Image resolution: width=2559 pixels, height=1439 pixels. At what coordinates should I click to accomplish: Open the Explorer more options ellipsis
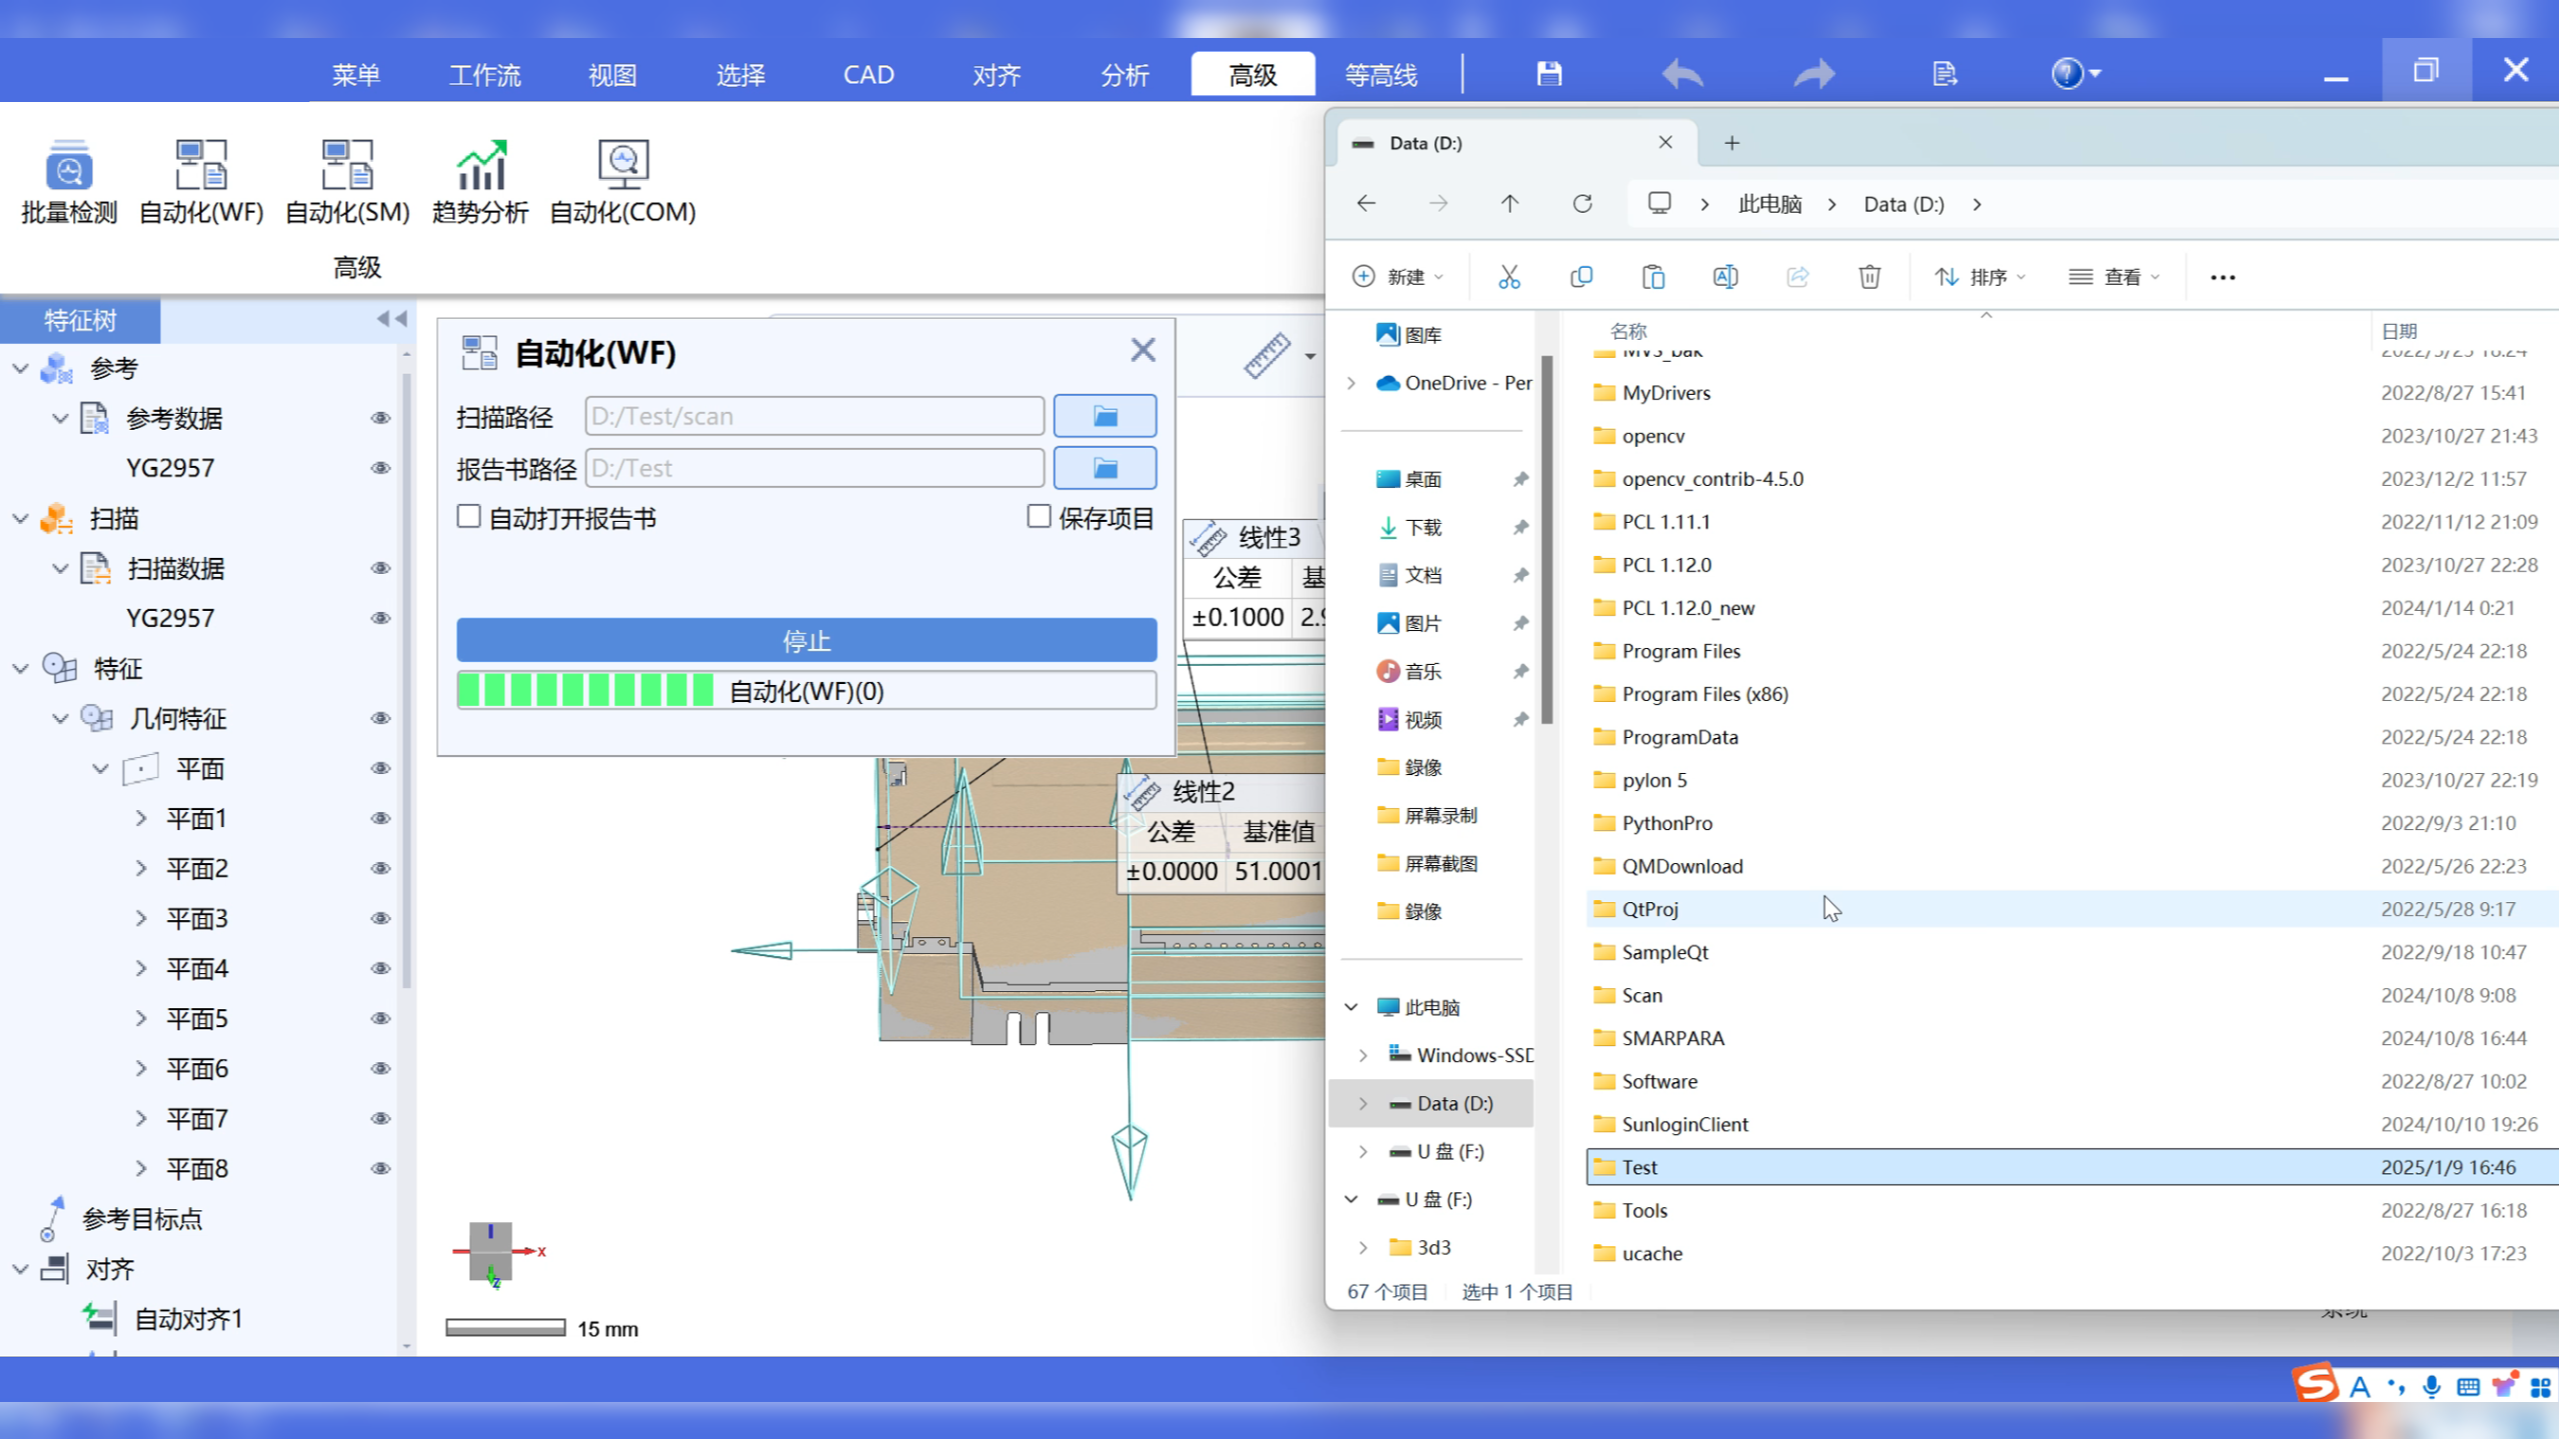pos(2222,277)
